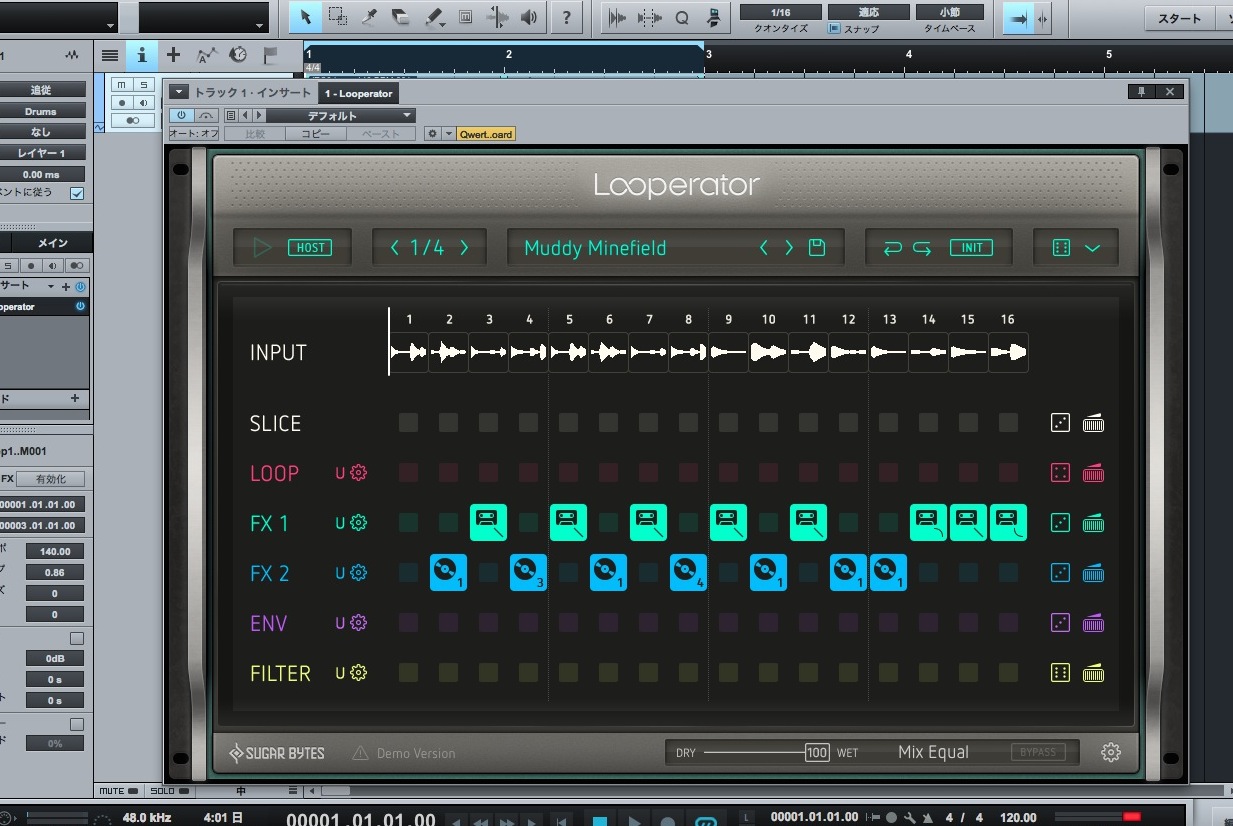
Task: Select the Main tab in inspector
Action: tap(52, 243)
